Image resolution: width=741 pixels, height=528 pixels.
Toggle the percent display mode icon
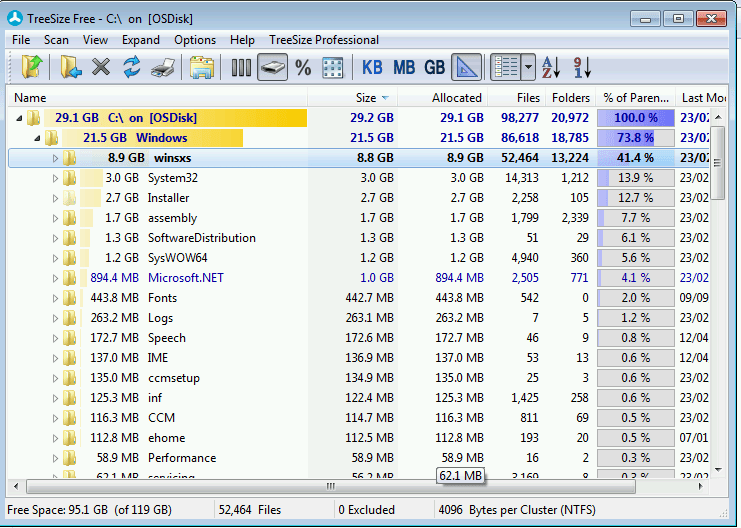(303, 68)
